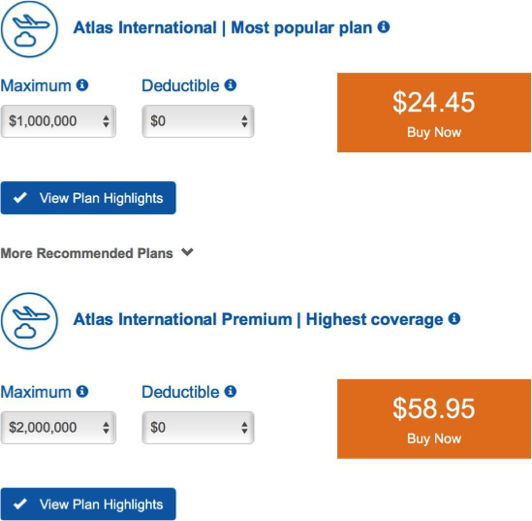The height and width of the screenshot is (521, 532).
Task: Click the airplane icon beside Atlas International
Action: (30, 29)
